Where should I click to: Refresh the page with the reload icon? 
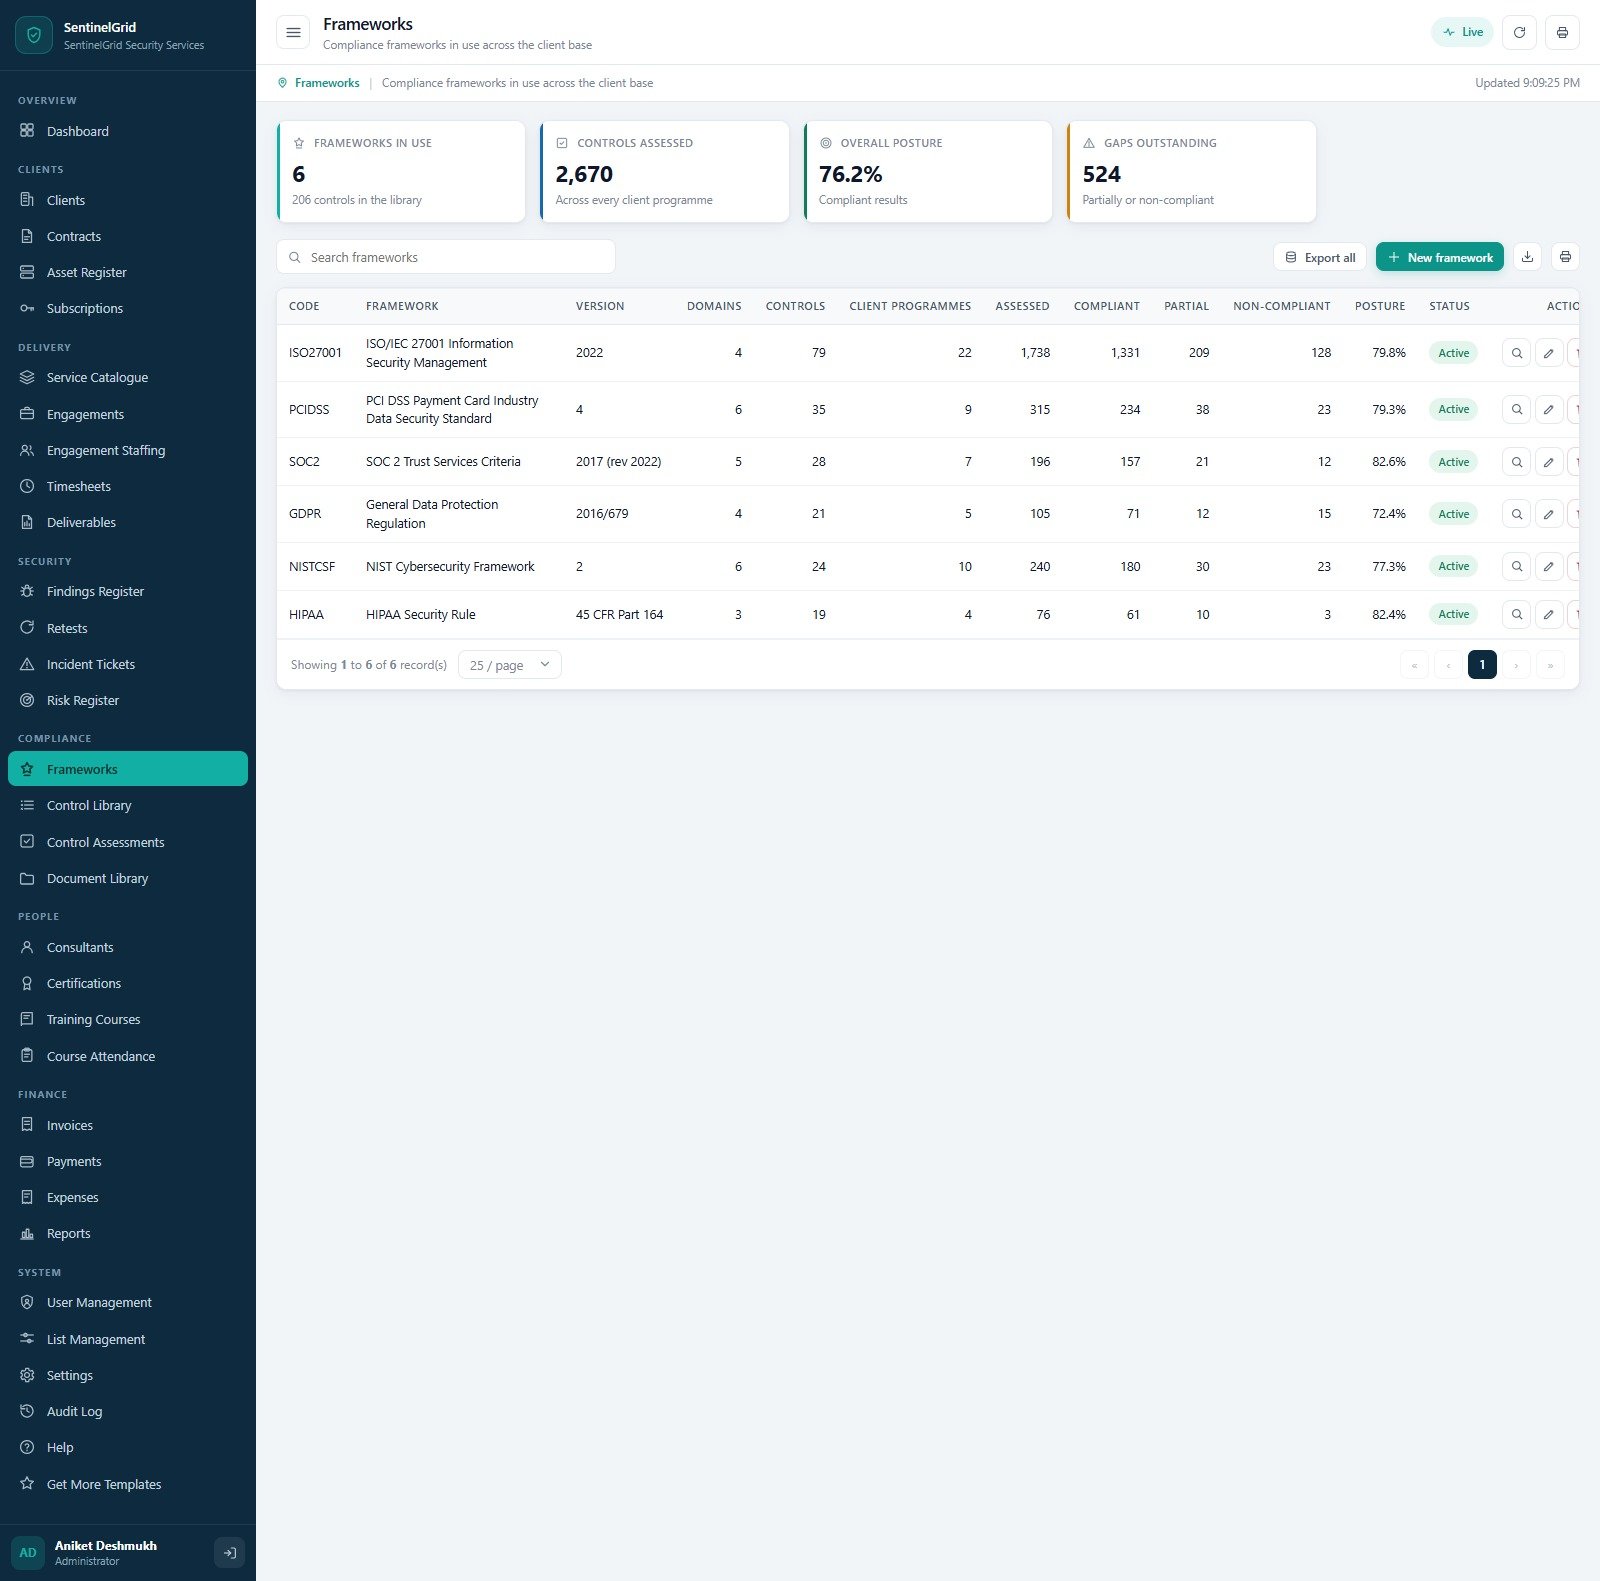(x=1519, y=32)
